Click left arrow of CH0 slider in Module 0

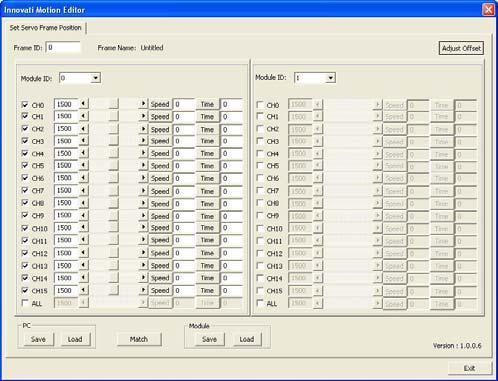click(x=83, y=104)
